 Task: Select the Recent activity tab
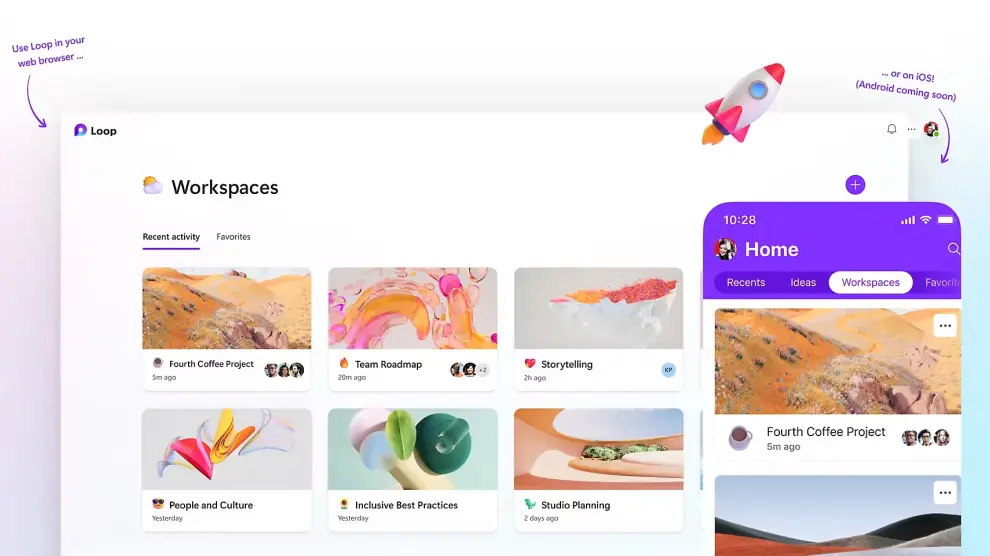[x=171, y=237]
